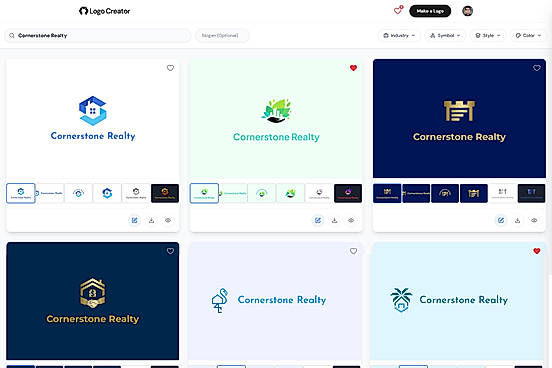Image resolution: width=552 pixels, height=368 pixels.
Task: Preview the green leaf hand logo
Action: (x=351, y=220)
